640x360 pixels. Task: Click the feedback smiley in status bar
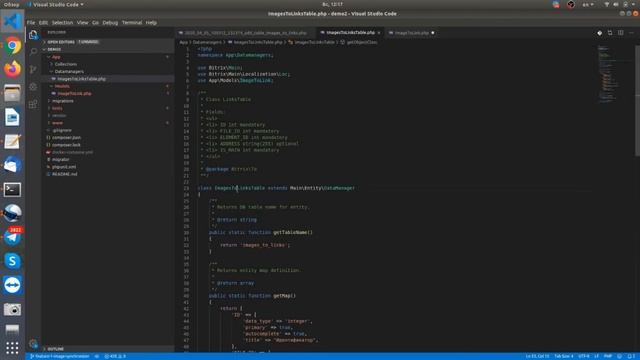click(619, 356)
